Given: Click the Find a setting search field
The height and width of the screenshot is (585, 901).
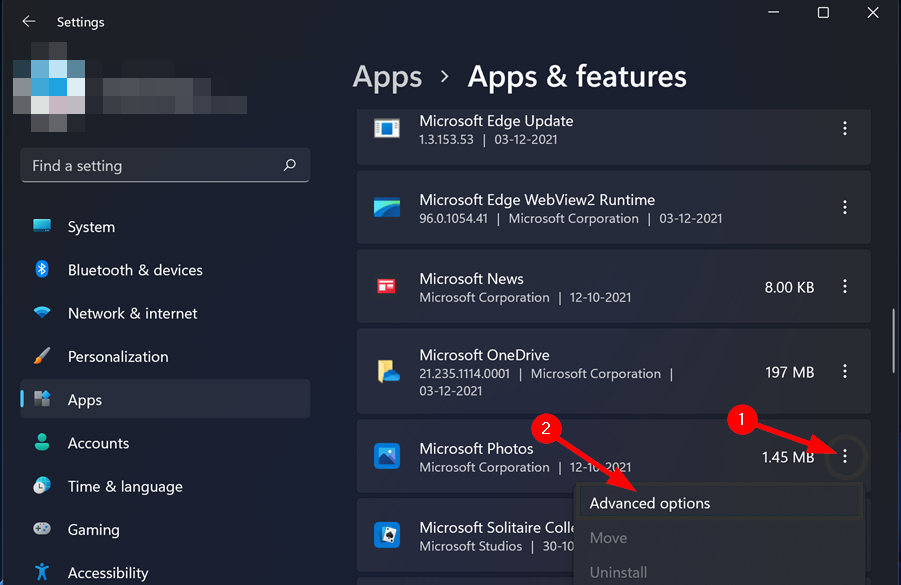Looking at the screenshot, I should (165, 165).
